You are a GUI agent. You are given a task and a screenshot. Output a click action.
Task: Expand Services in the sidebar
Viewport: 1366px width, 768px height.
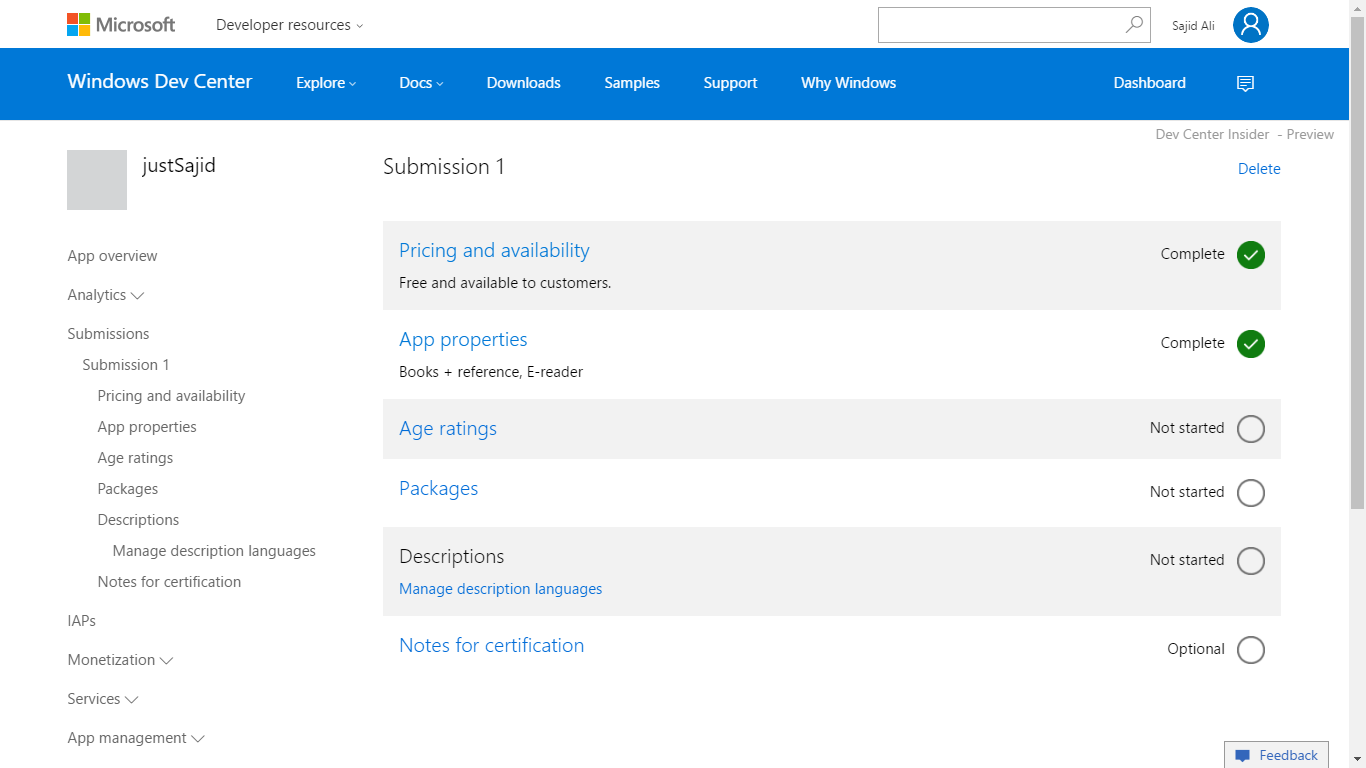point(103,699)
